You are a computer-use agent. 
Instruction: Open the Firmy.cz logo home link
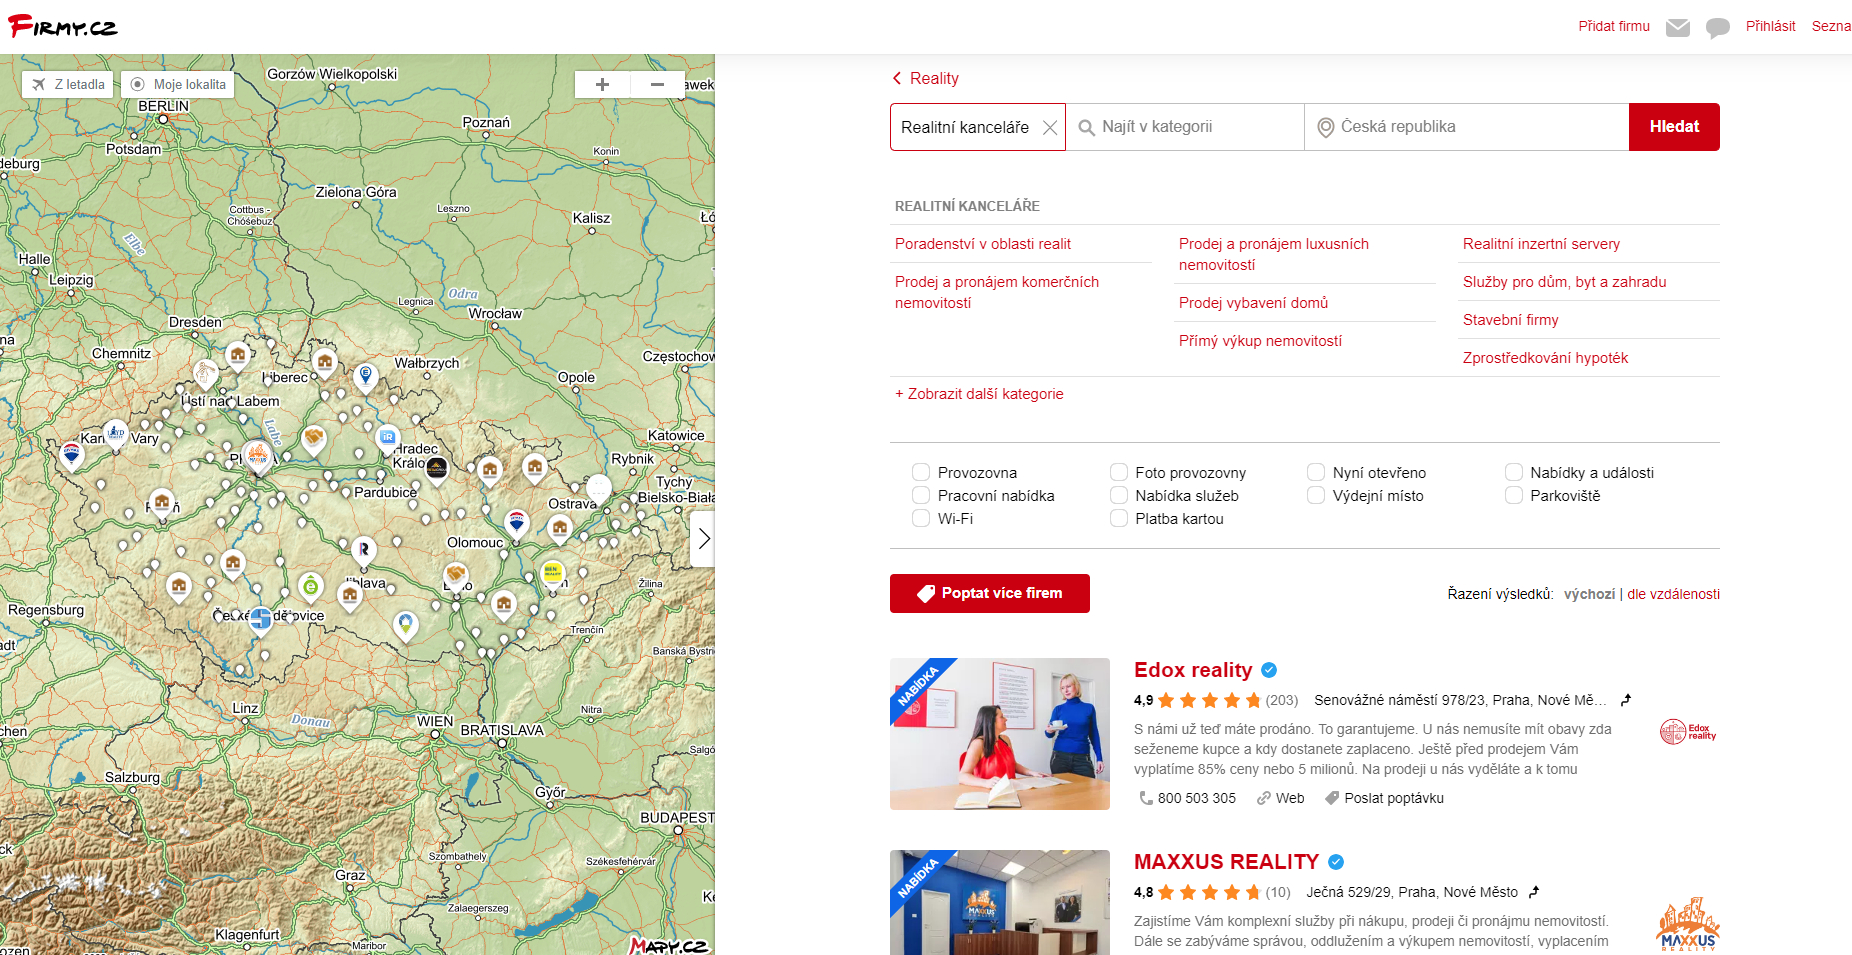tap(62, 26)
